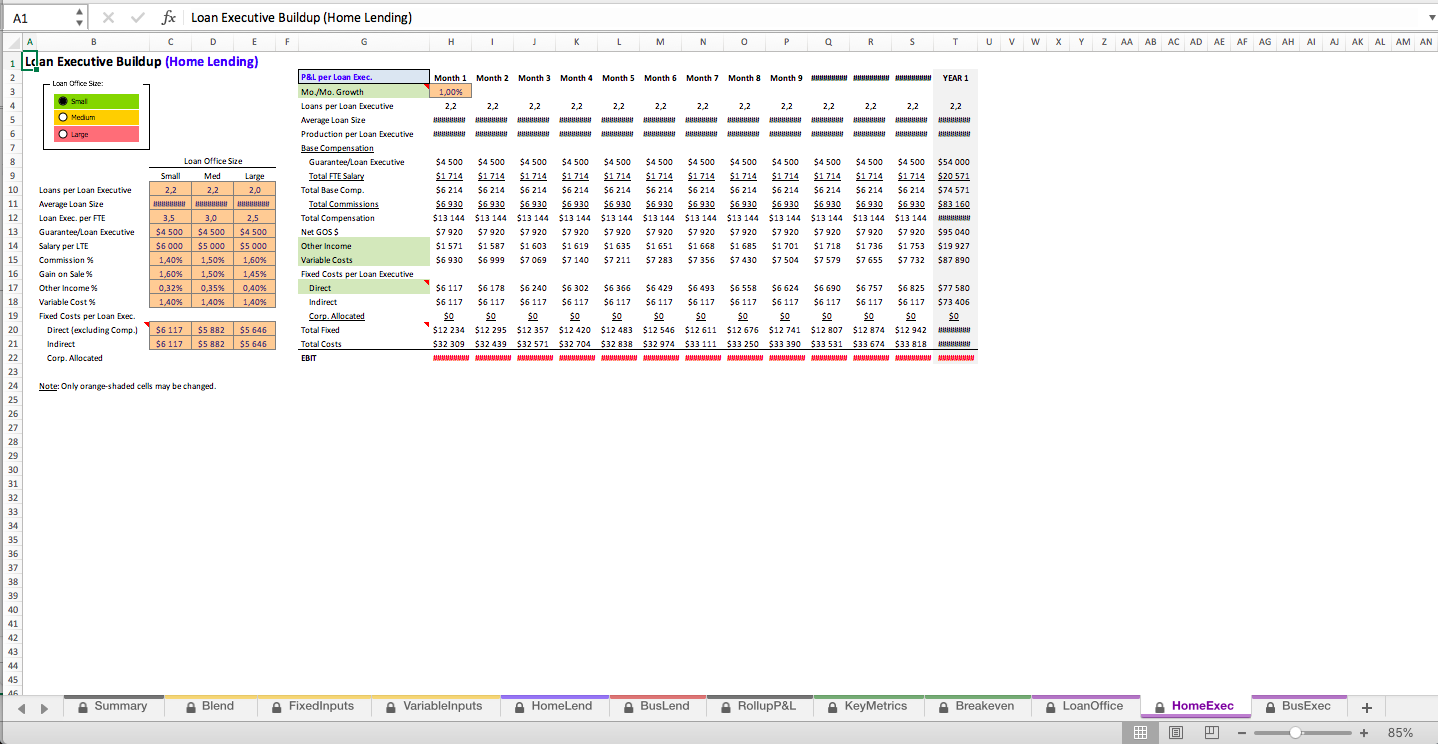
Task: Click the YEAR 1 column heading cell
Action: (955, 77)
